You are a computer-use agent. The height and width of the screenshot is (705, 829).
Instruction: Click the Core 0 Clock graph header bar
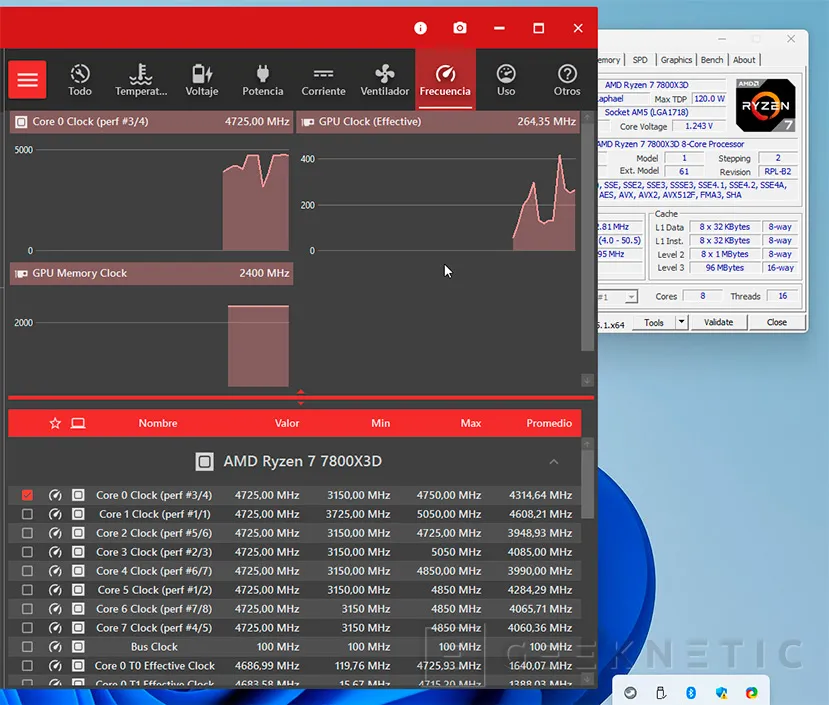151,122
